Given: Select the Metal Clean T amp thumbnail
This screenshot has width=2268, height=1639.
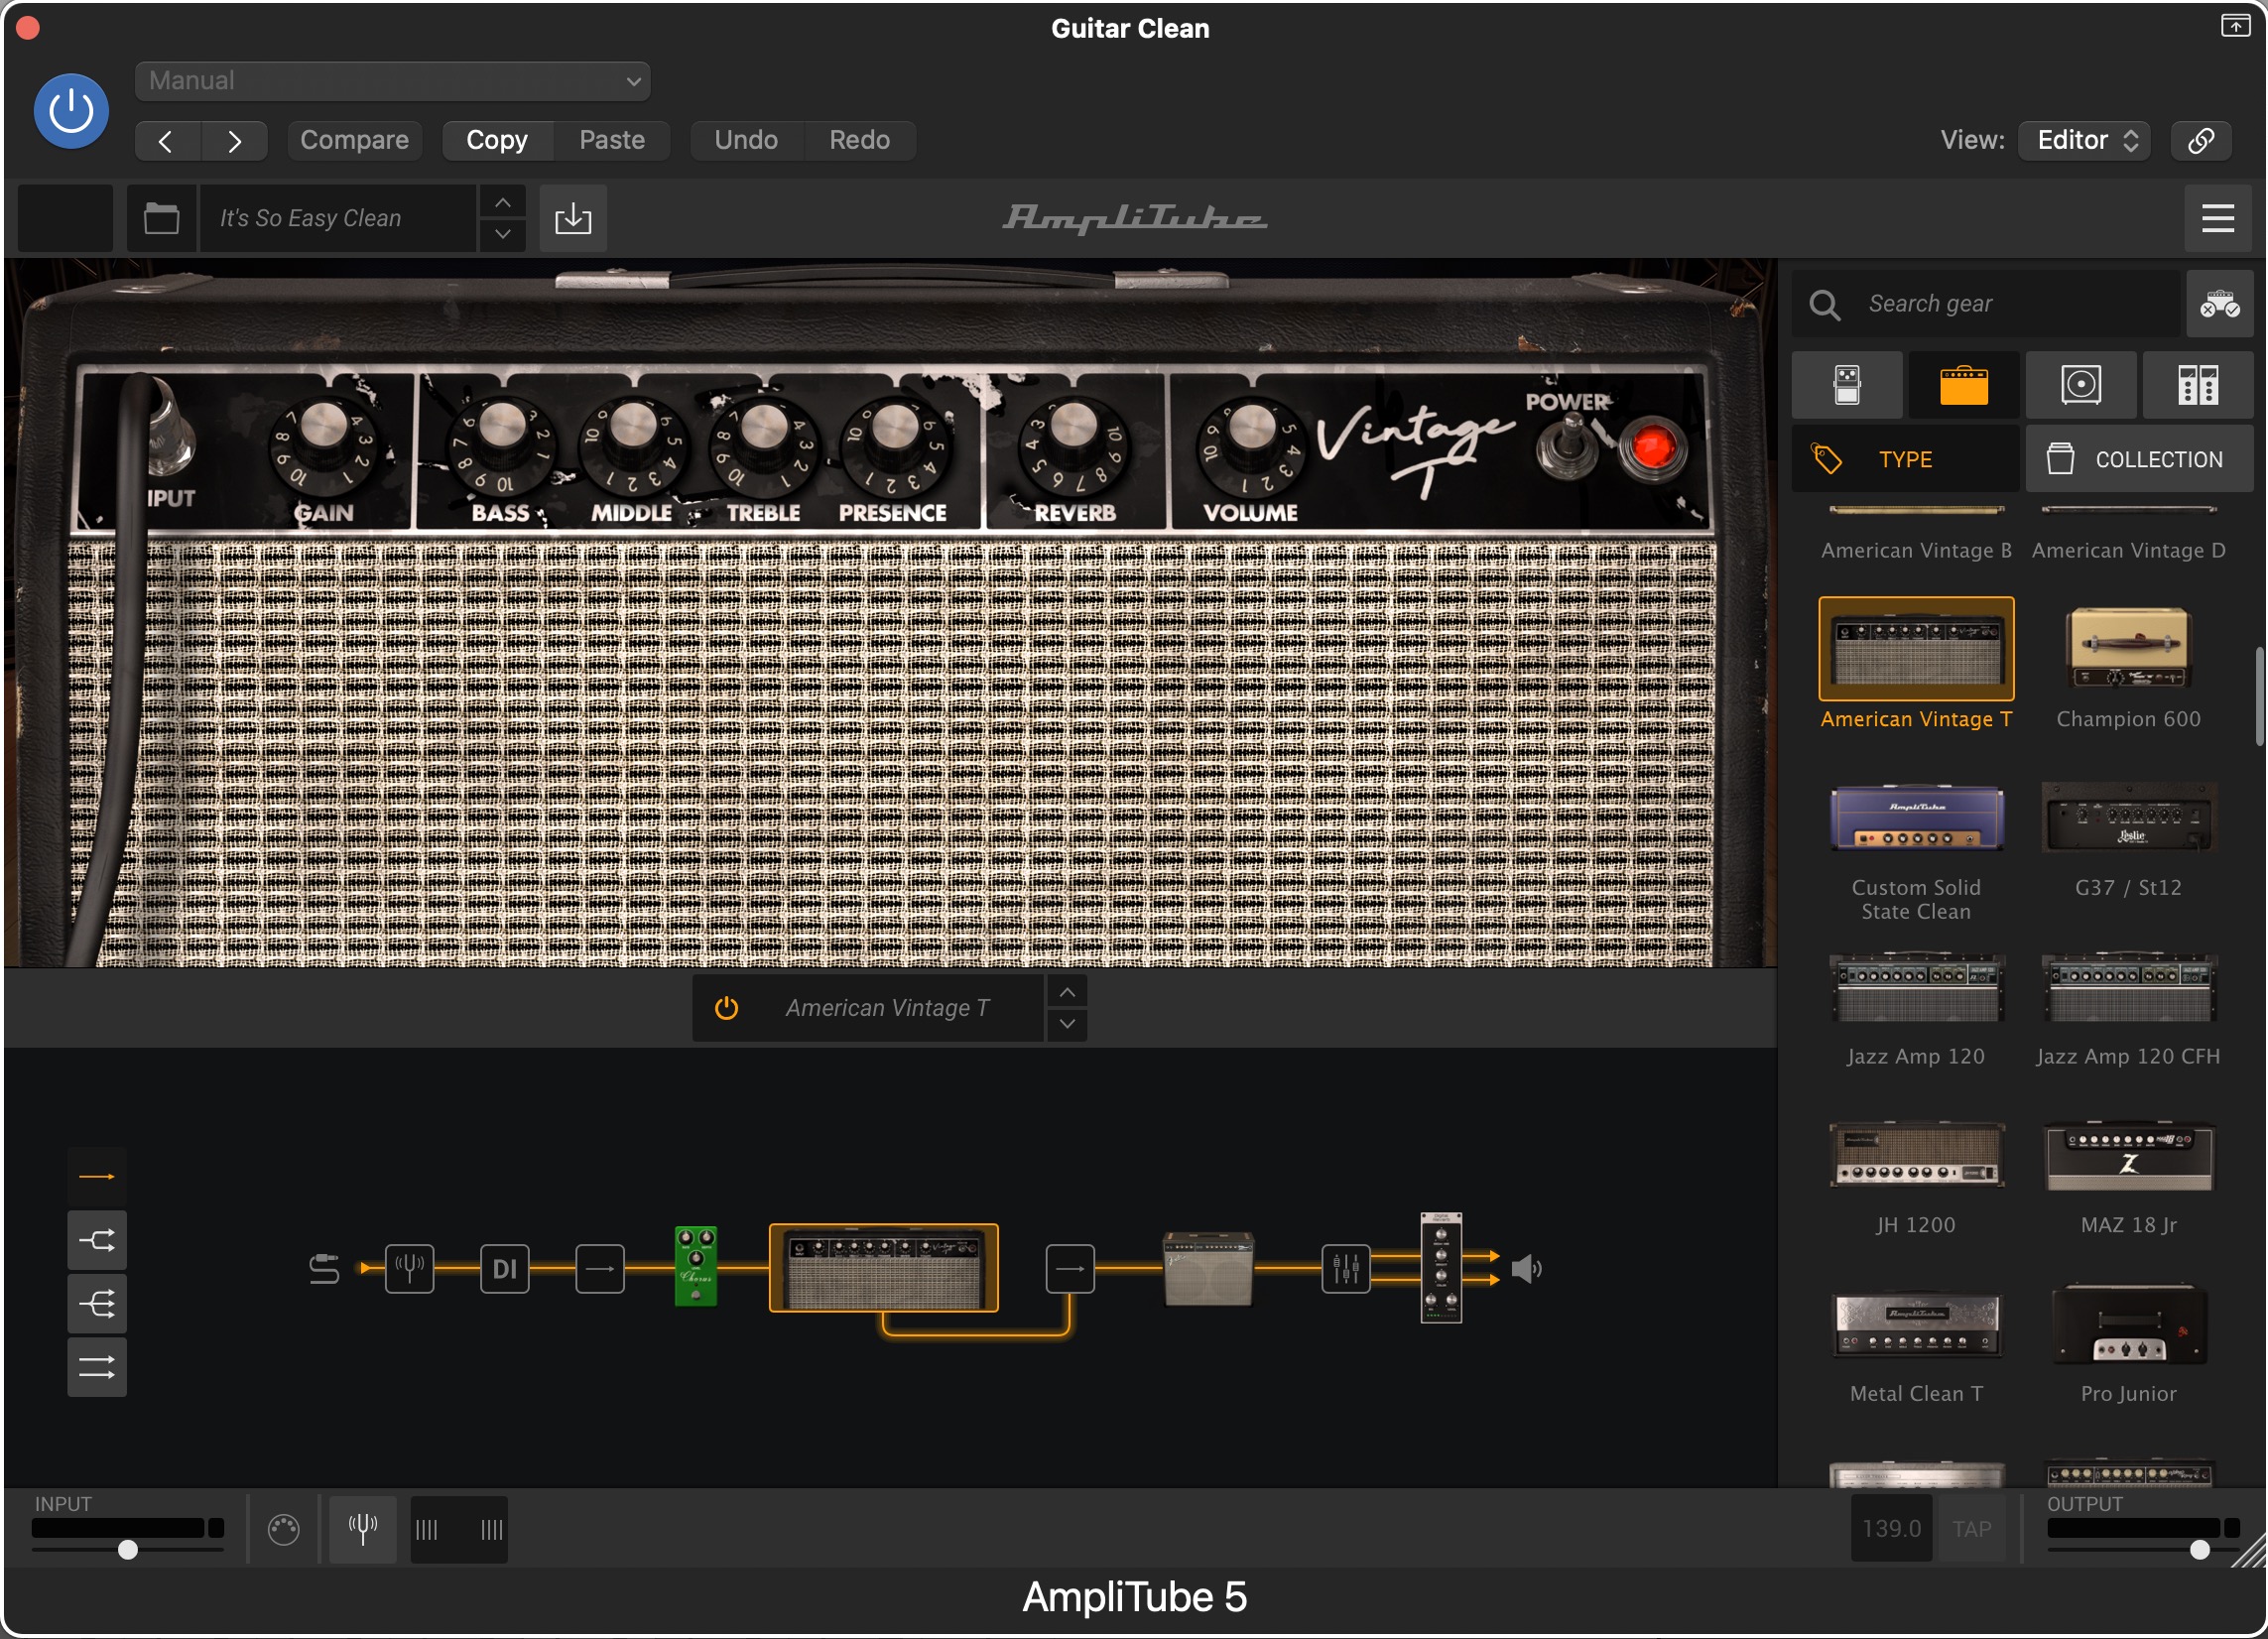Looking at the screenshot, I should (x=1916, y=1325).
